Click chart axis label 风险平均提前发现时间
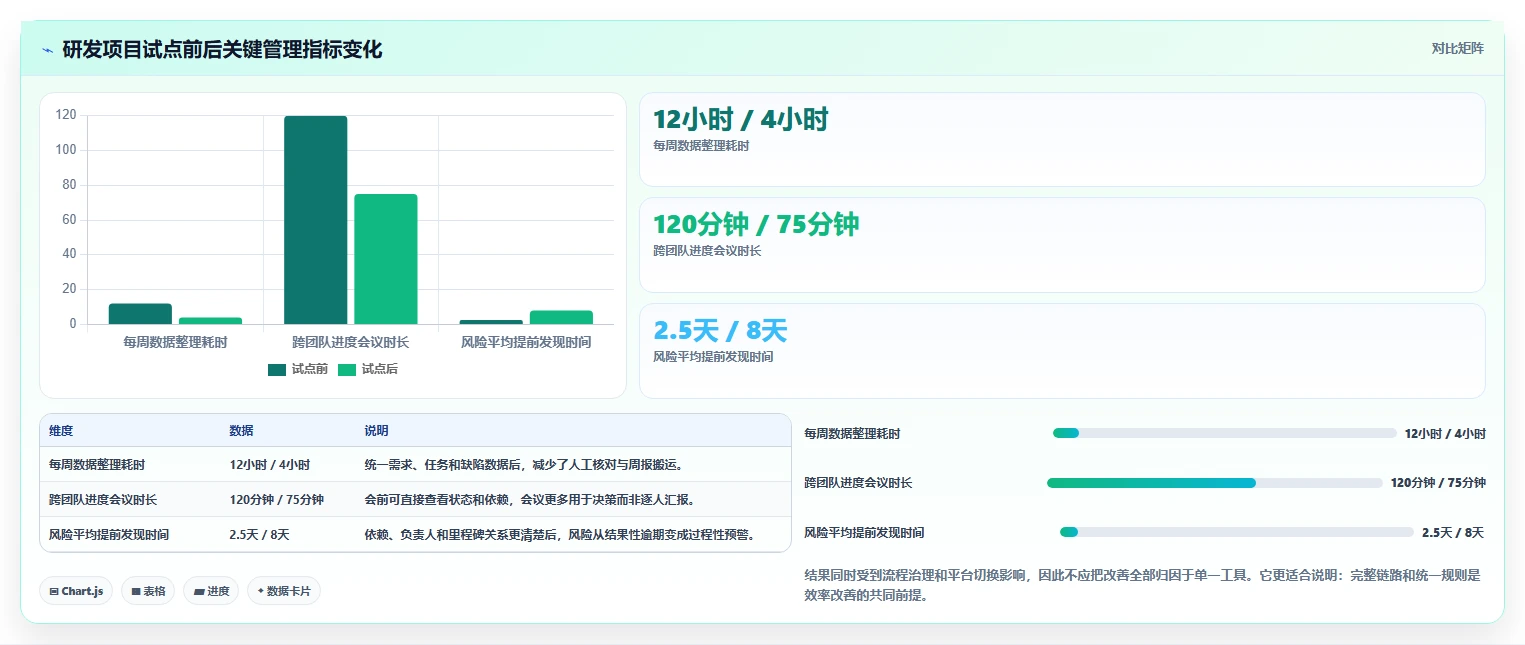The height and width of the screenshot is (645, 1525). pos(526,342)
